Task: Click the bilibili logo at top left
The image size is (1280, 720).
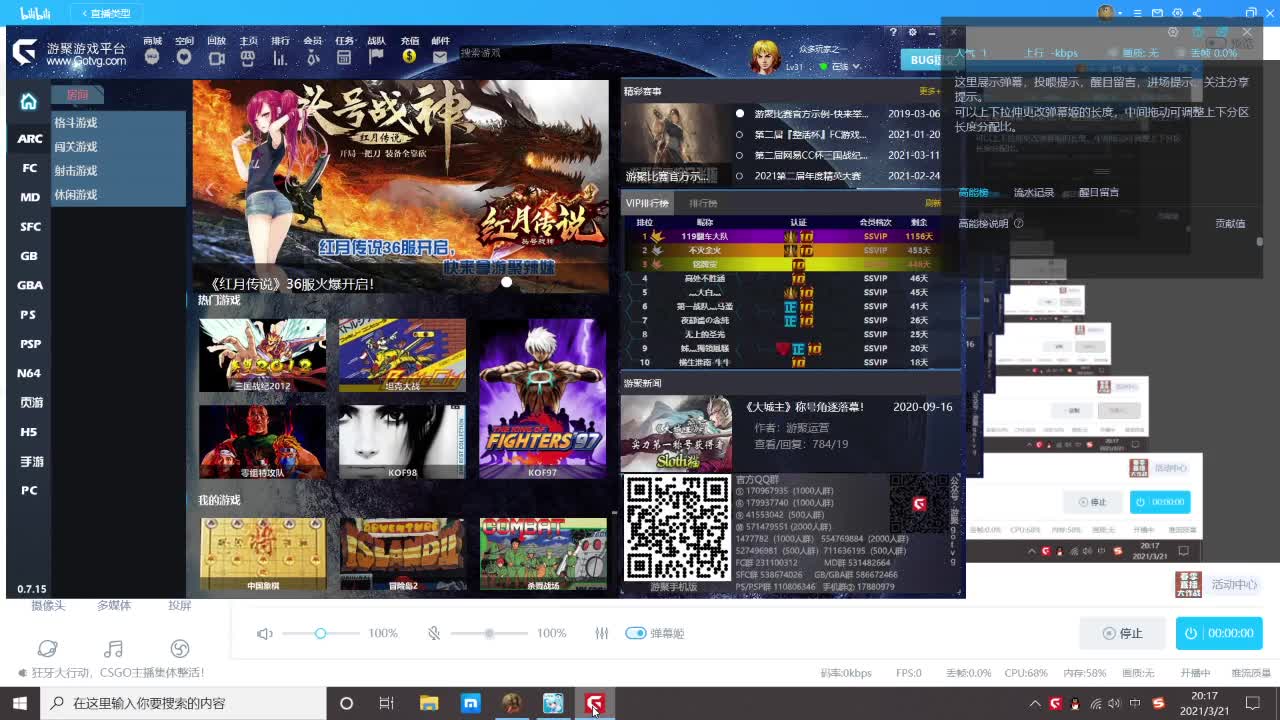Action: pos(35,13)
